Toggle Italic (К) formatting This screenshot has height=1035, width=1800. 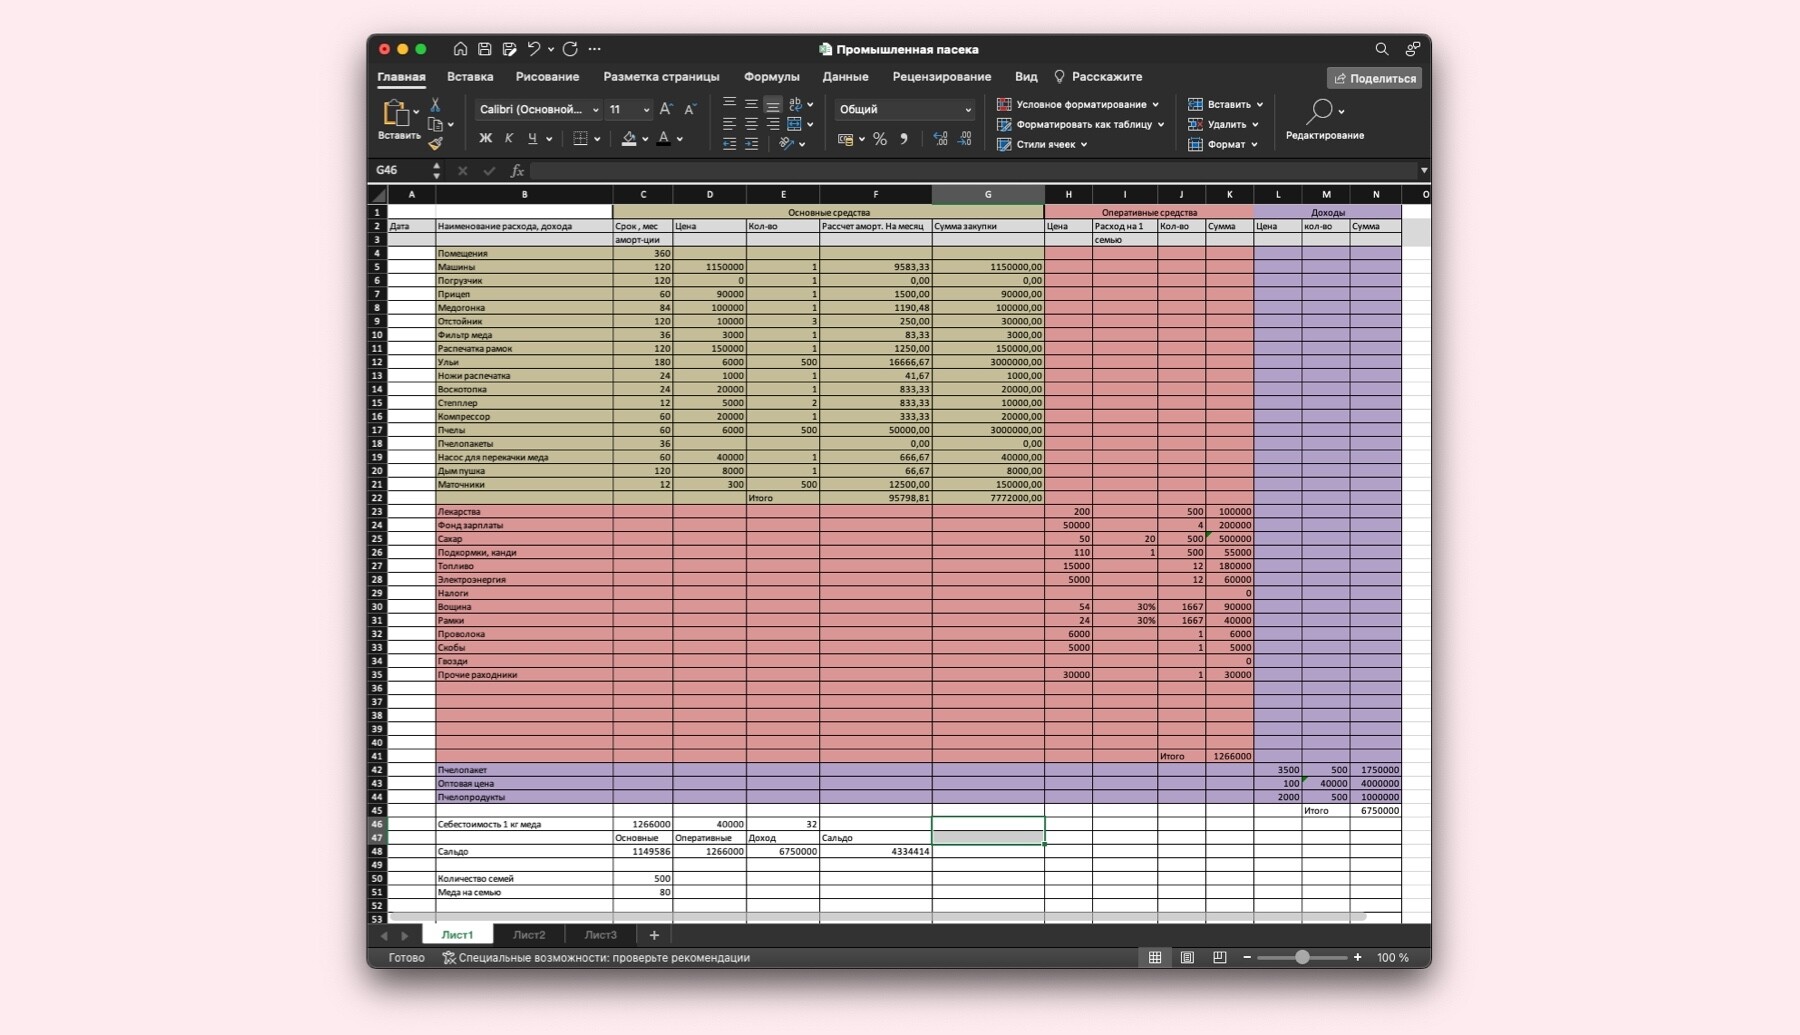[x=509, y=138]
